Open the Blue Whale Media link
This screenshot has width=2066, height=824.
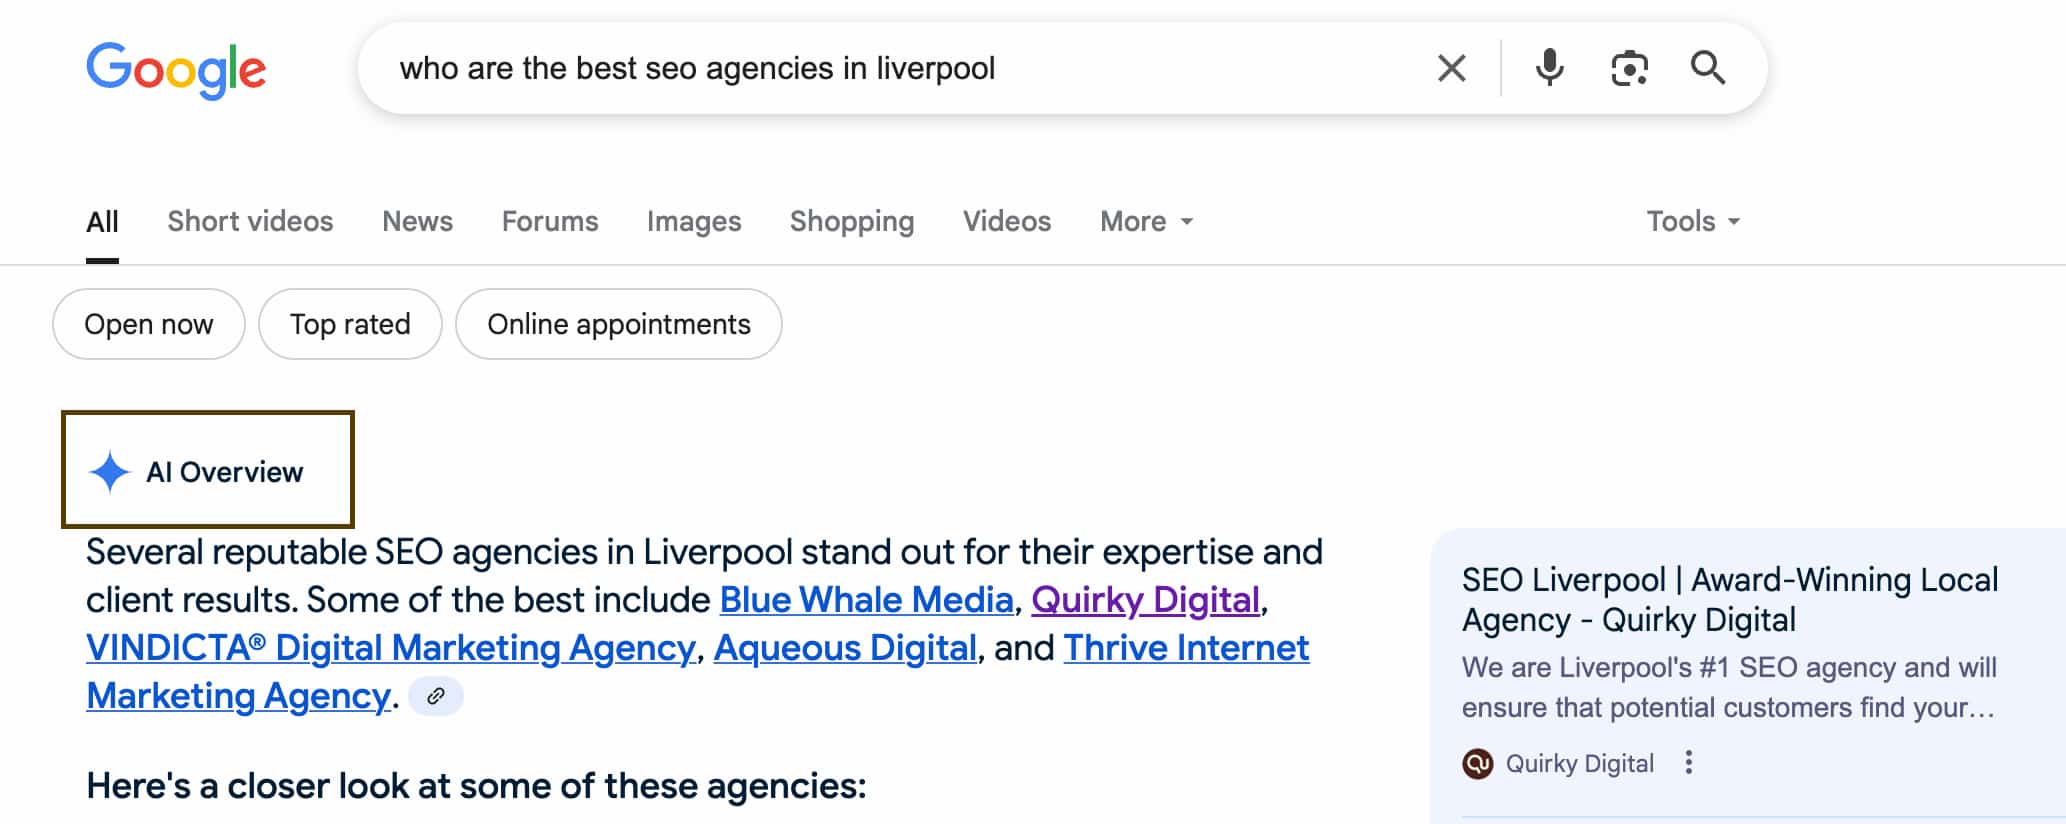coord(867,600)
